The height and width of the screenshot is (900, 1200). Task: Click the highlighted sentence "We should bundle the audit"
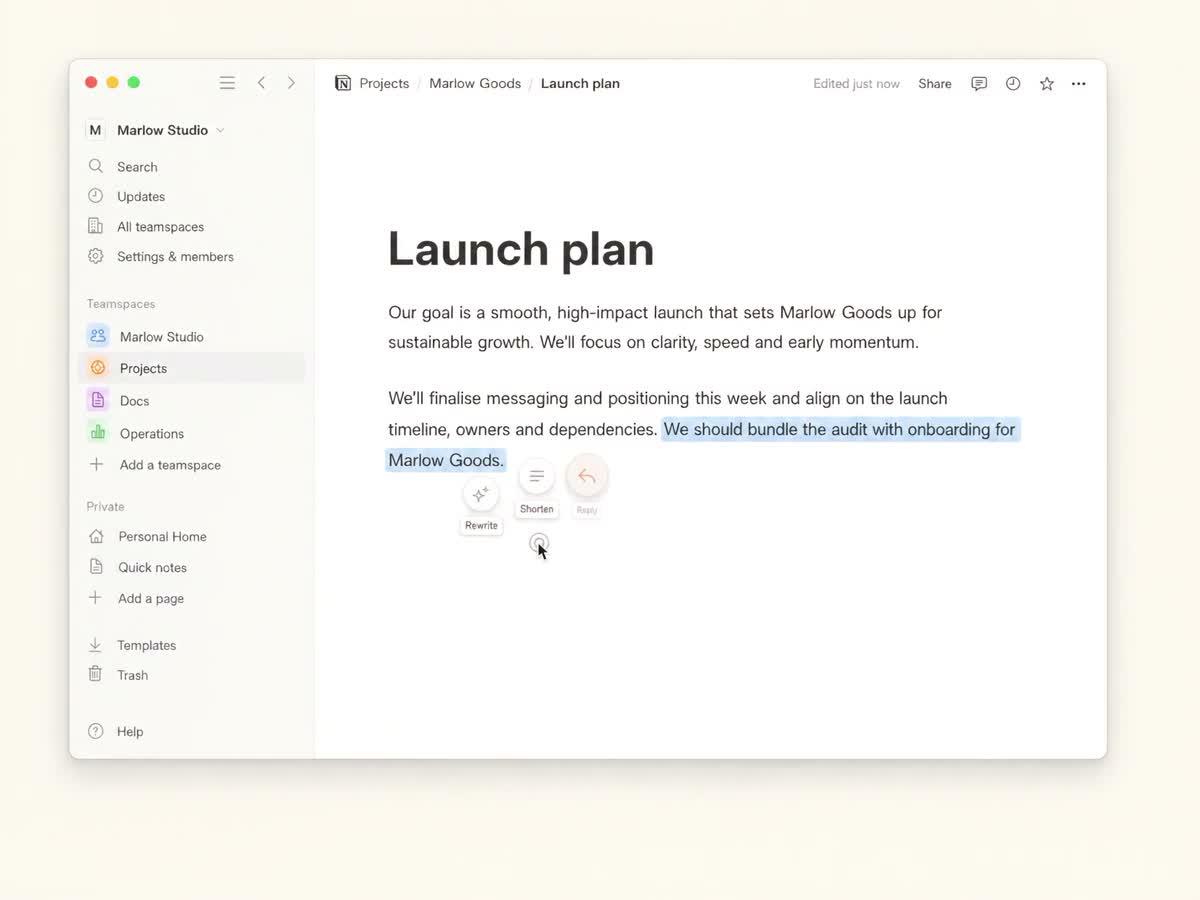click(x=840, y=429)
